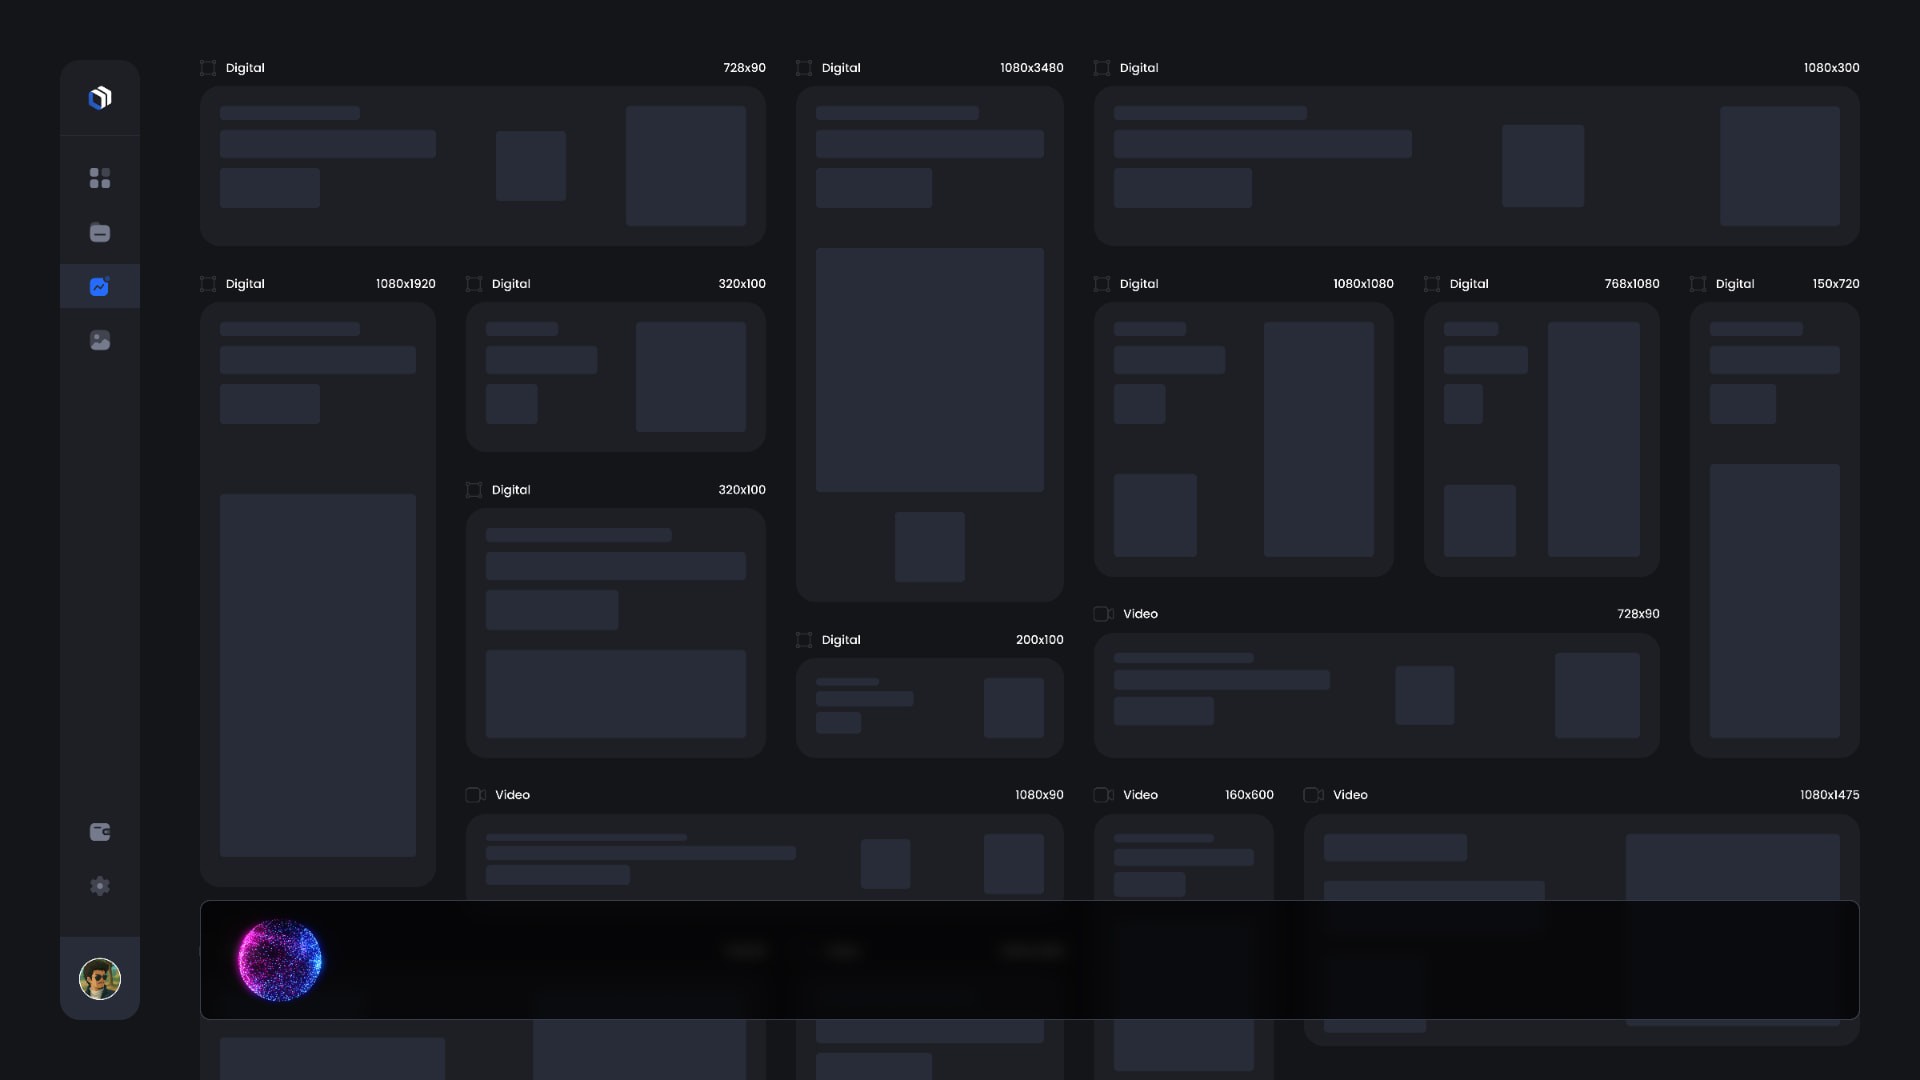Click the Digital label of the 768x1080 card
The width and height of the screenshot is (1920, 1080).
pos(1469,284)
